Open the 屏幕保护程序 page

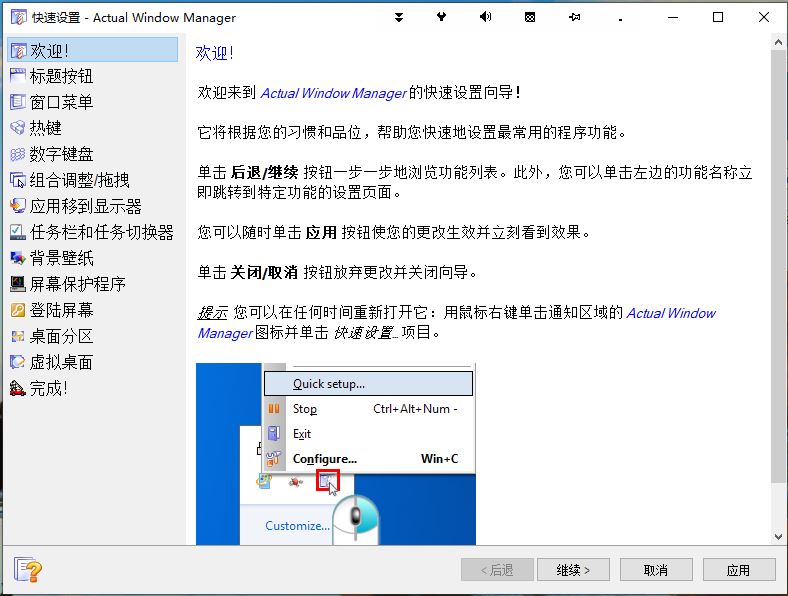pyautogui.click(x=77, y=284)
